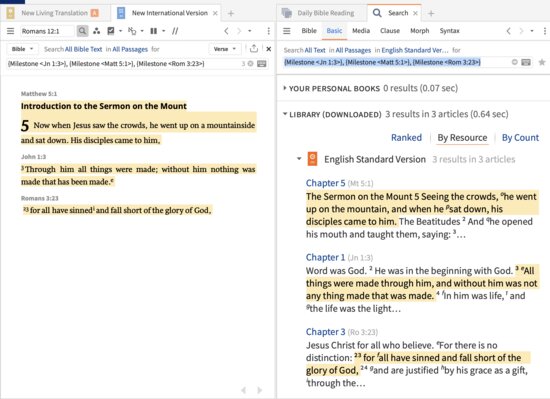Open Search panel history dropdown
550x399 pixels.
[x=532, y=31]
